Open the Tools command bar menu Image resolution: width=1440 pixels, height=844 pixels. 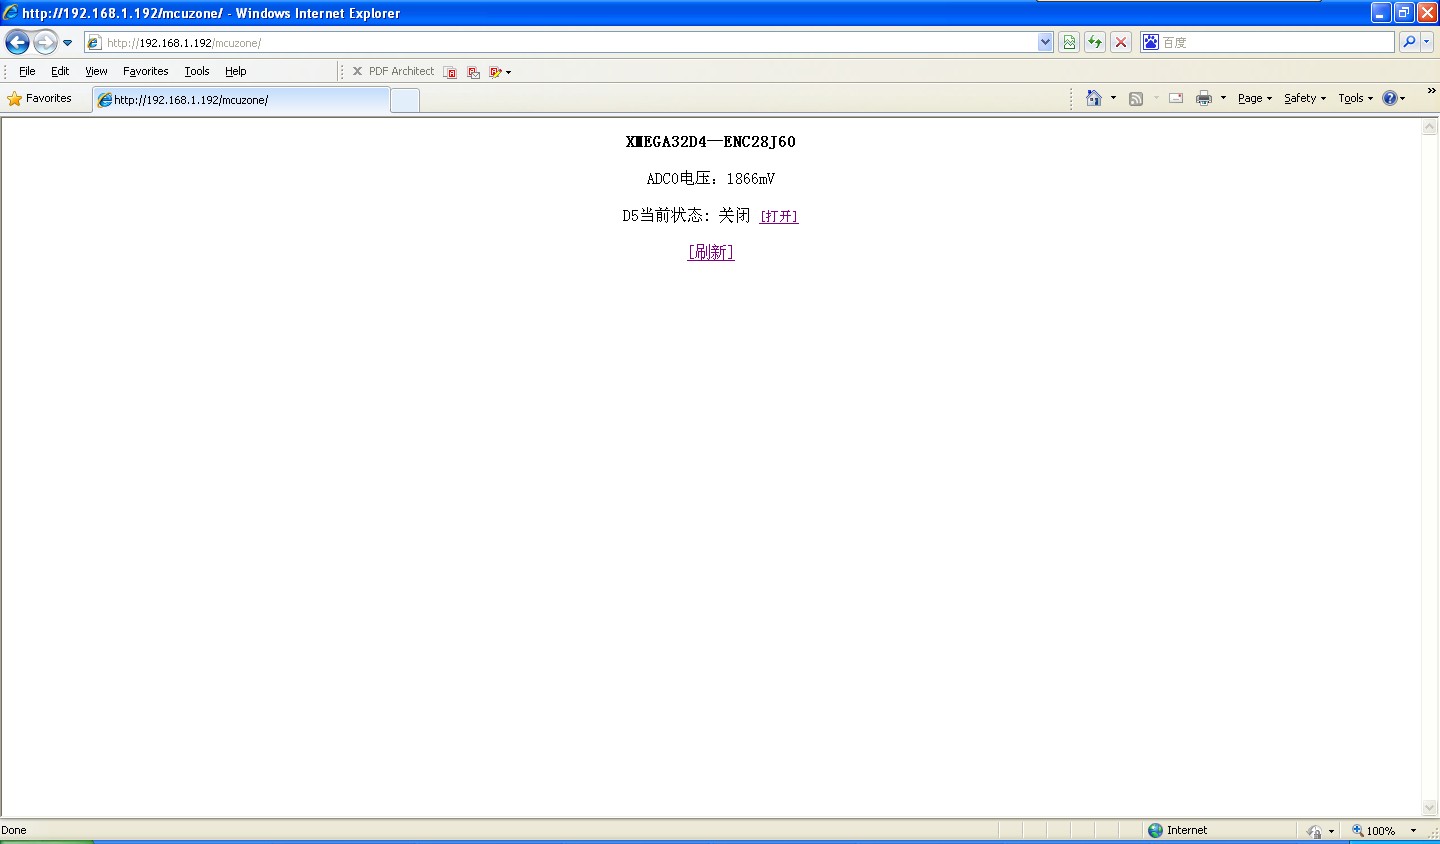coord(1356,98)
